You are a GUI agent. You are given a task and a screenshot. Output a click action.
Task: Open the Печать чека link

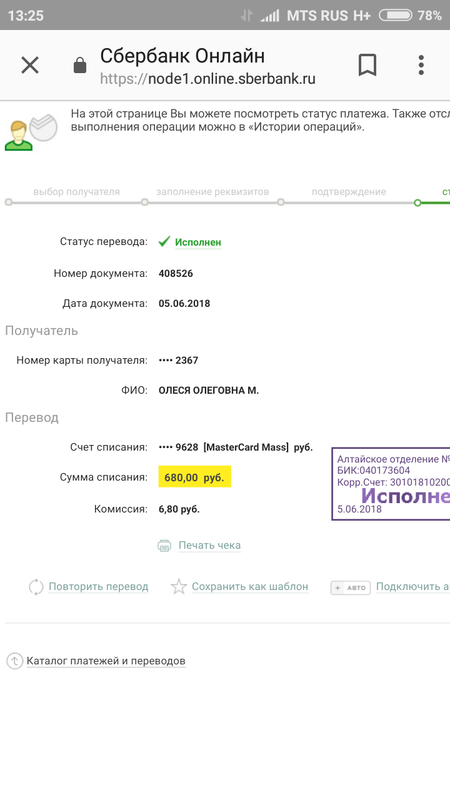210,545
